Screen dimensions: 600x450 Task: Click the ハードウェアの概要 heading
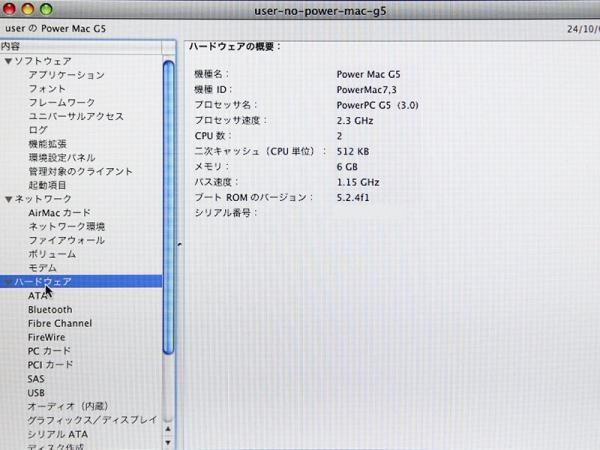235,47
